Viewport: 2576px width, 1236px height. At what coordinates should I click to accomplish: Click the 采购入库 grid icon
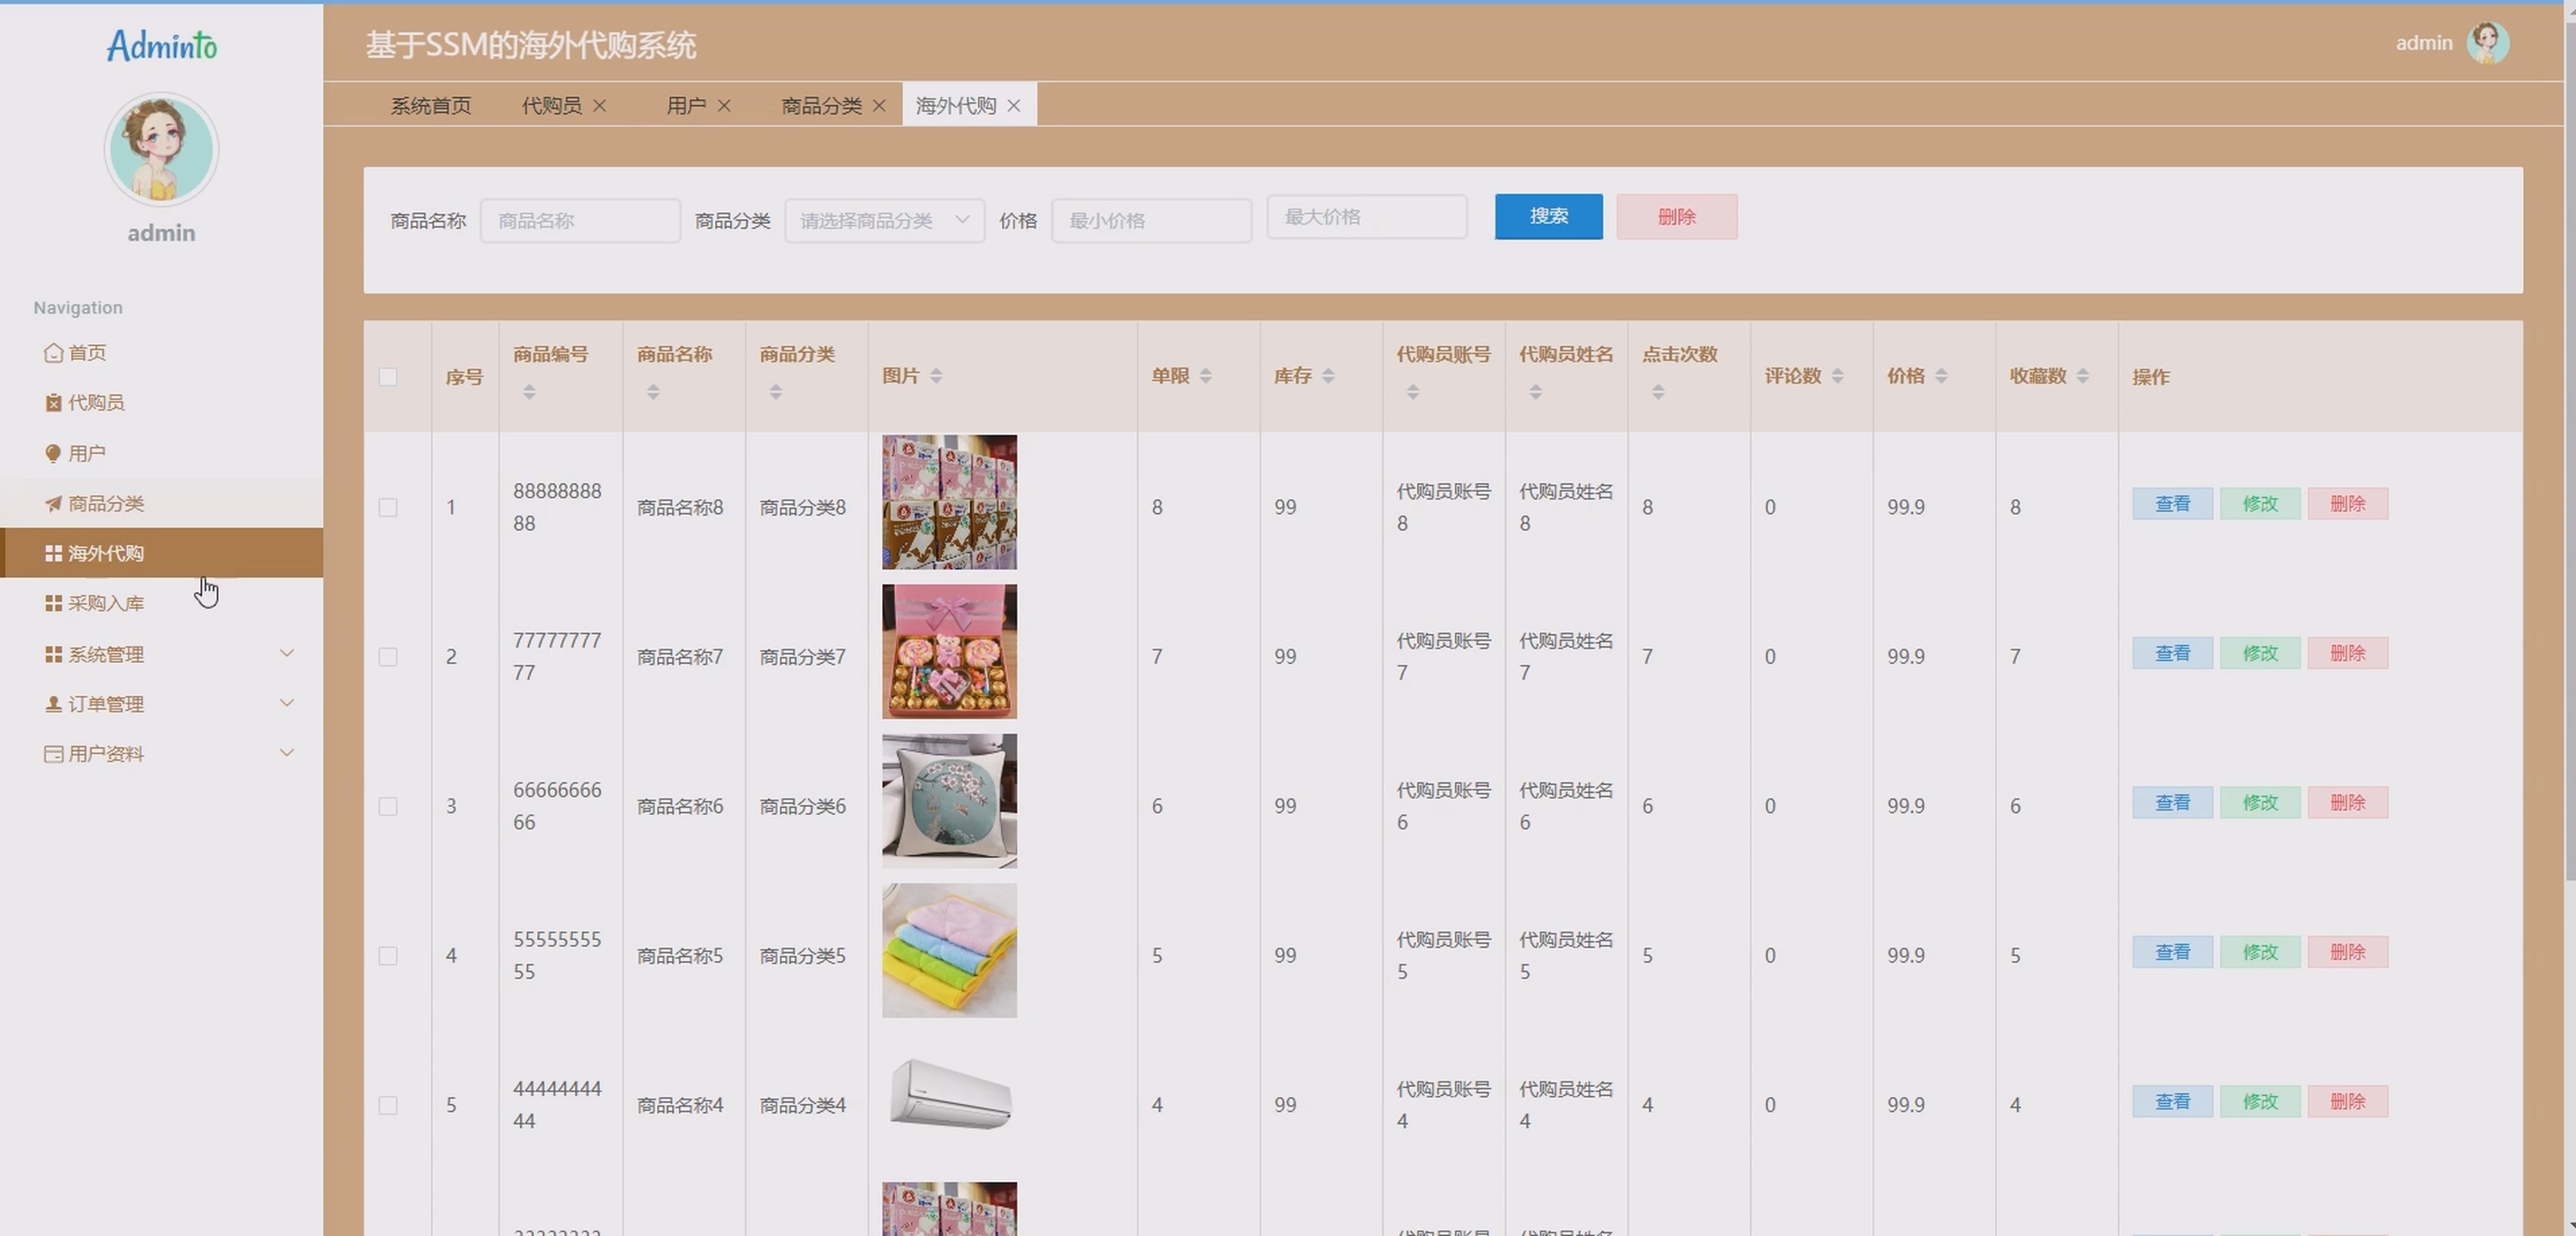53,603
